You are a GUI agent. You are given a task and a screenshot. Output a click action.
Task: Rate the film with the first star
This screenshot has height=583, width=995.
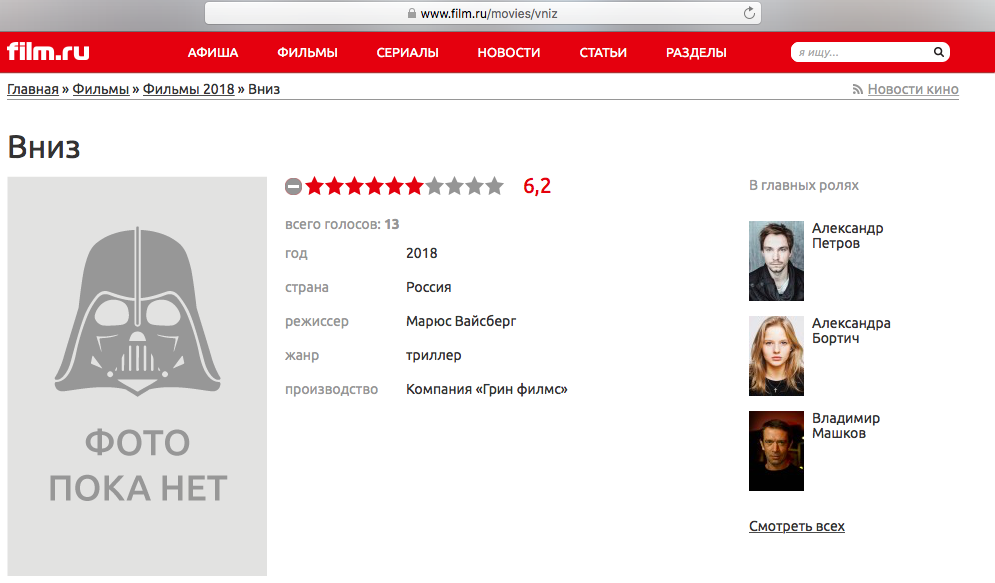[315, 186]
